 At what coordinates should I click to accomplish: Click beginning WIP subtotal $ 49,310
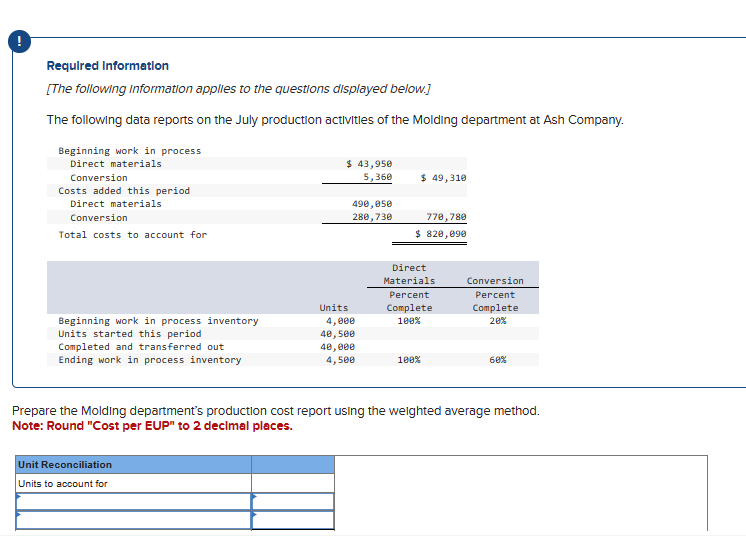point(443,177)
